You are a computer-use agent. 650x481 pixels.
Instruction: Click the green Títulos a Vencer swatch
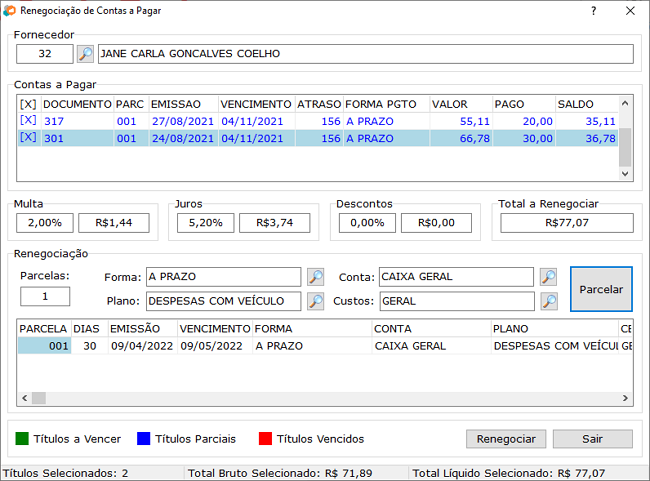click(x=22, y=439)
